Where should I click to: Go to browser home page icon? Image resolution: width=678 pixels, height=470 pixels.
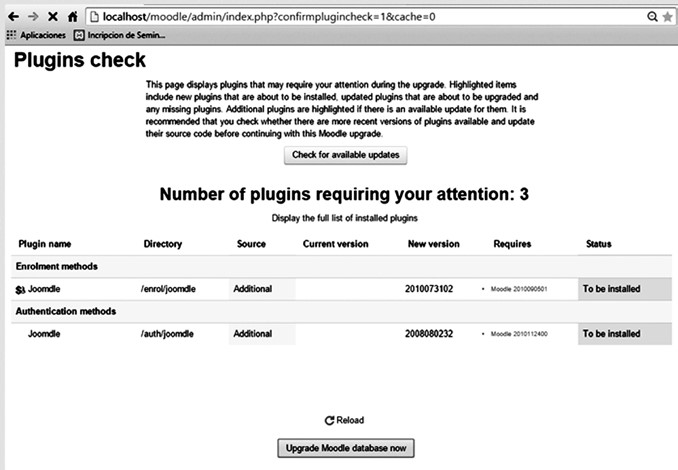tap(73, 16)
